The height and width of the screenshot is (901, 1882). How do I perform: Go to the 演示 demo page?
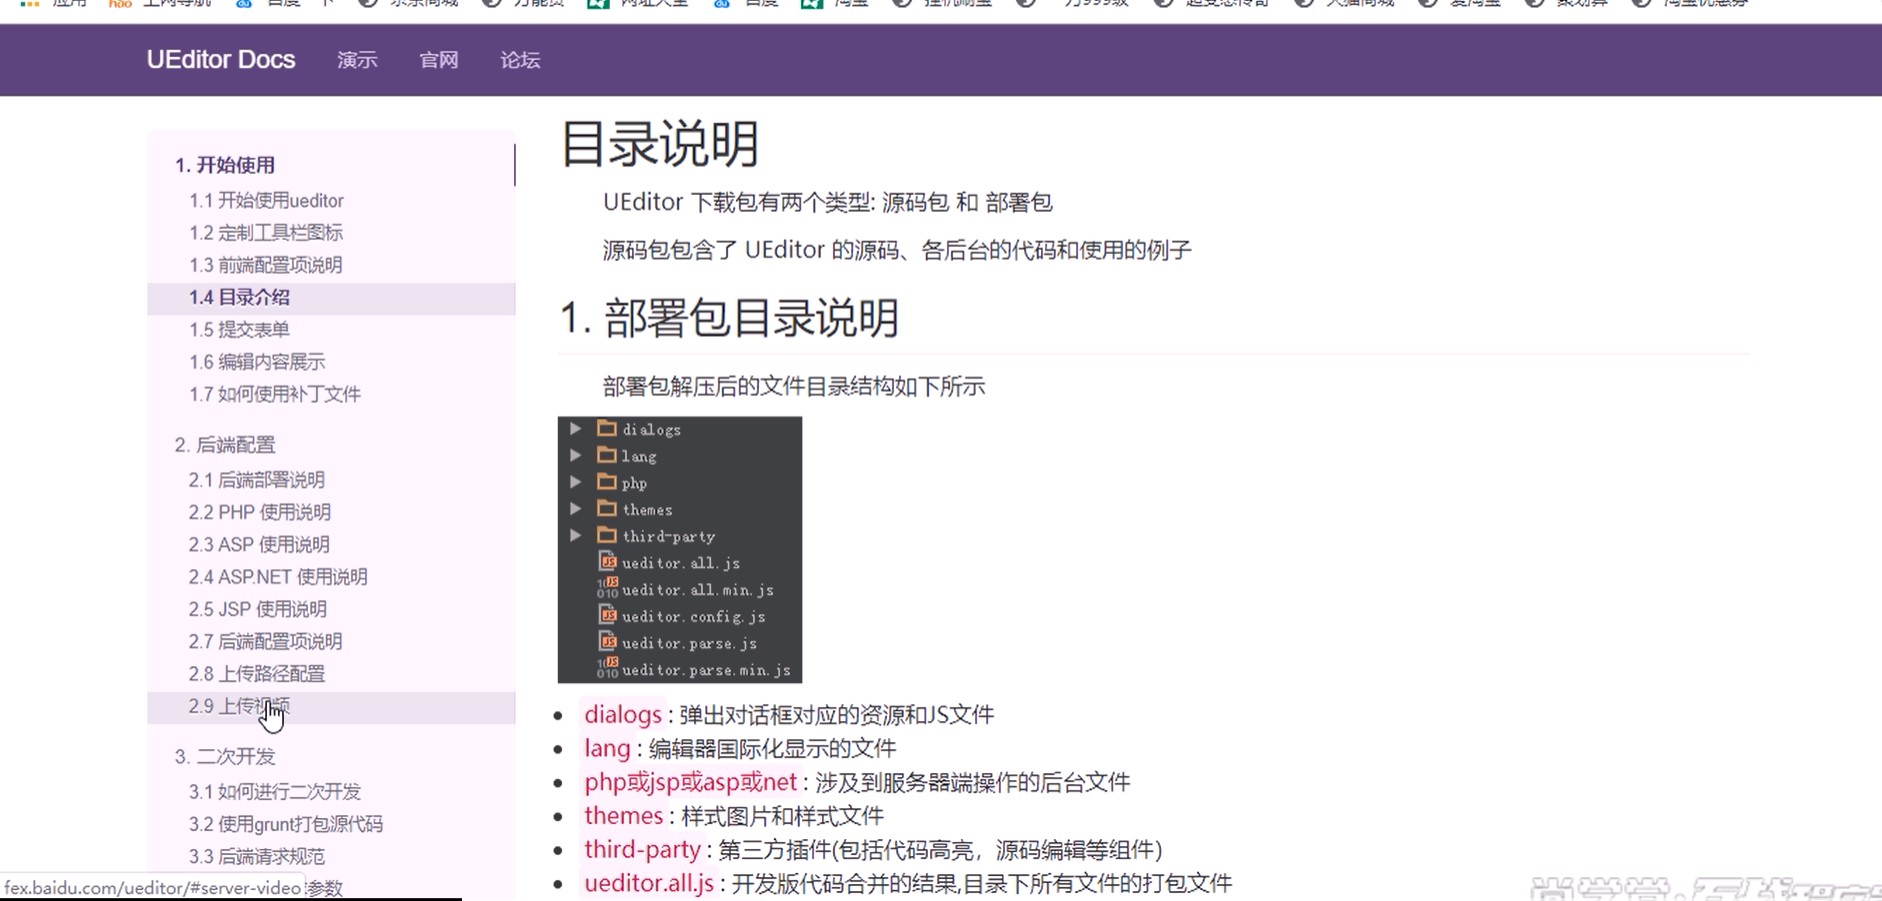[x=357, y=60]
